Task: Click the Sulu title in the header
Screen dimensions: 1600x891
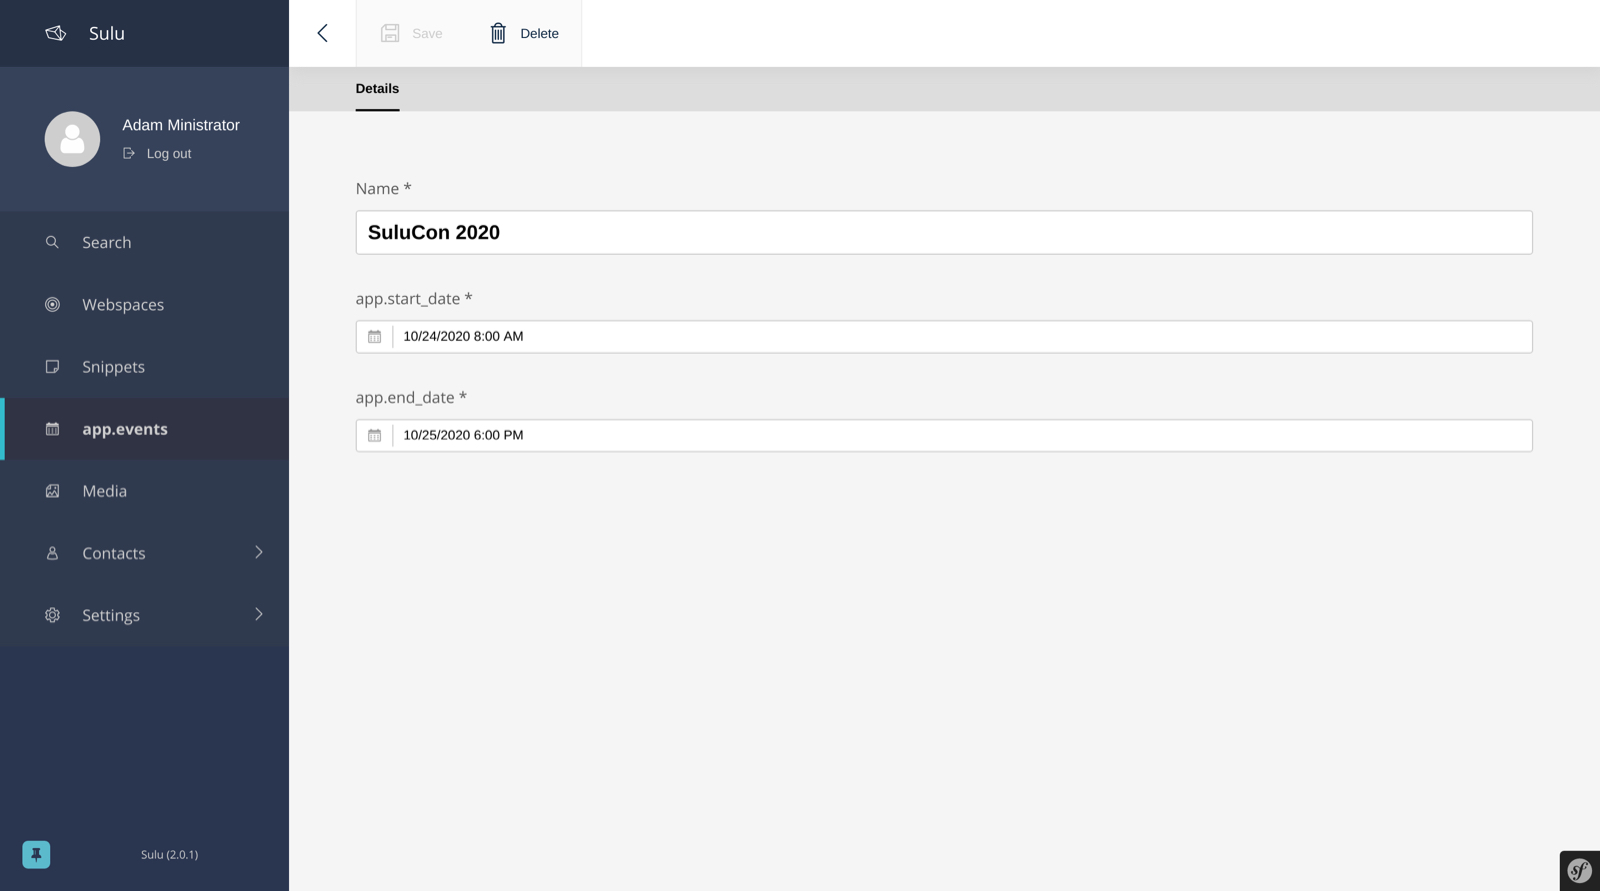Action: coord(107,33)
